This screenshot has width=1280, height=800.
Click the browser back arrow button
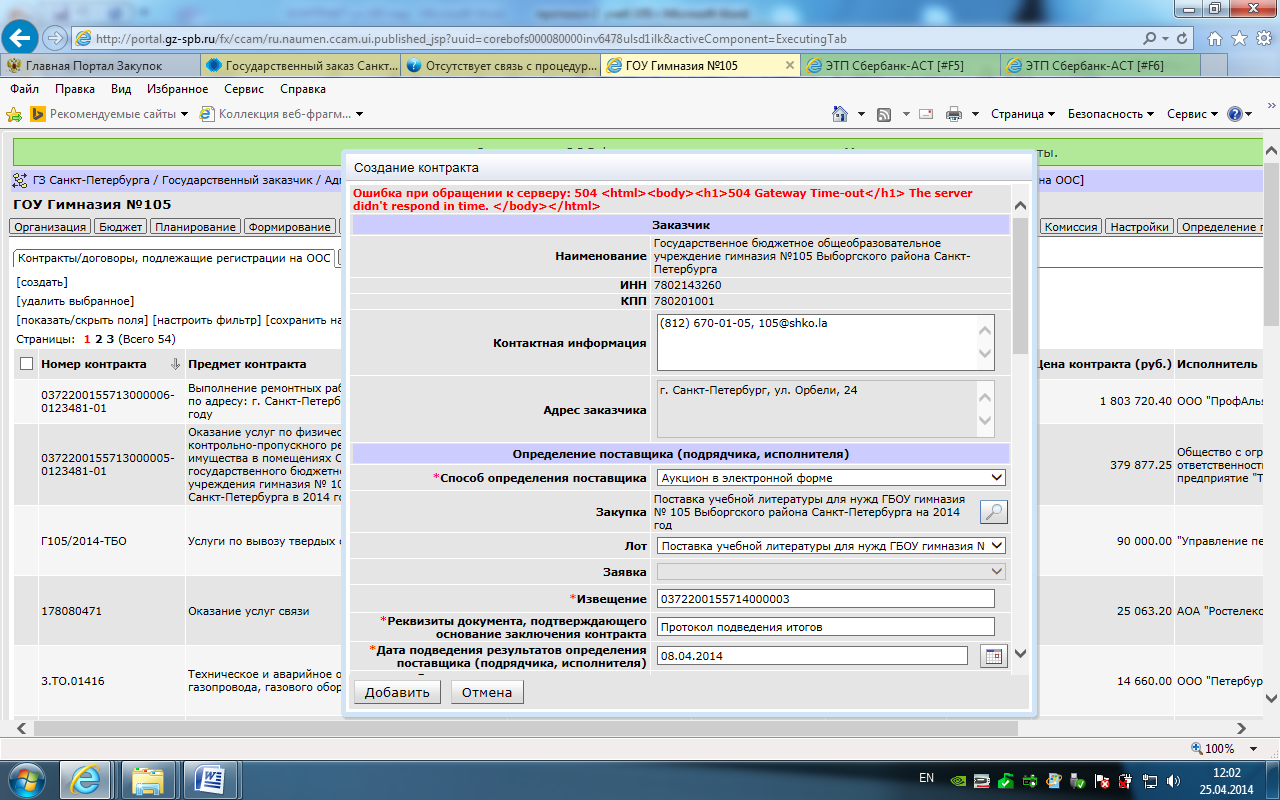(21, 38)
